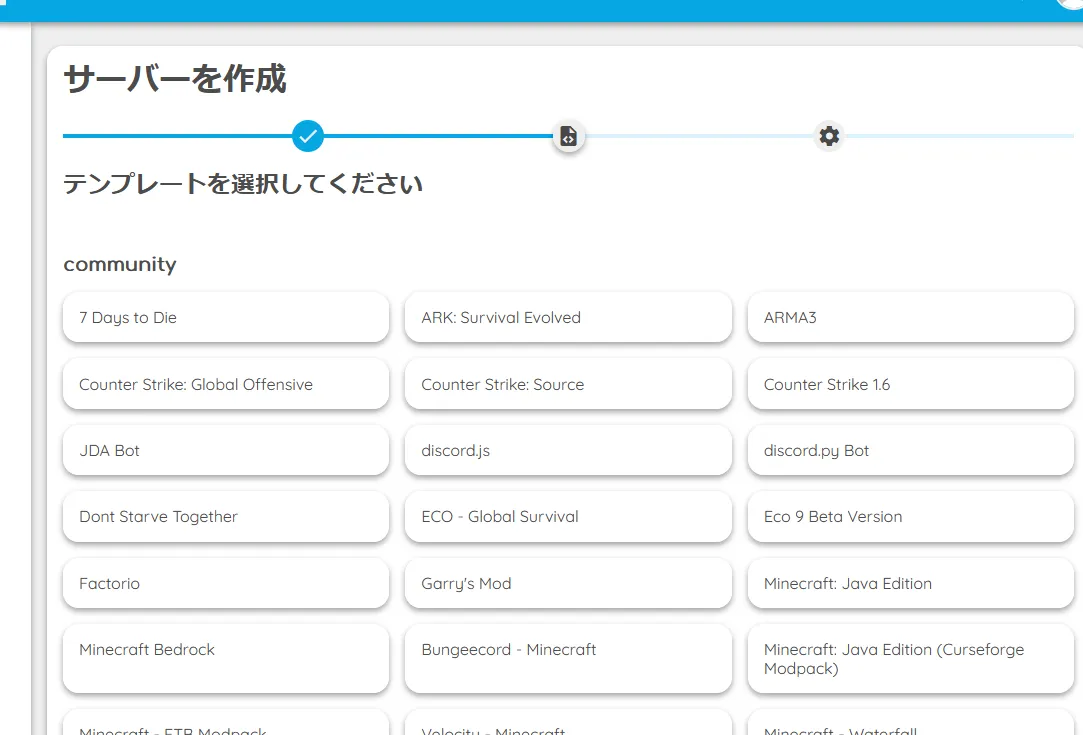The height and width of the screenshot is (735, 1083).
Task: Choose Counter Strike: Source template
Action: coord(568,385)
